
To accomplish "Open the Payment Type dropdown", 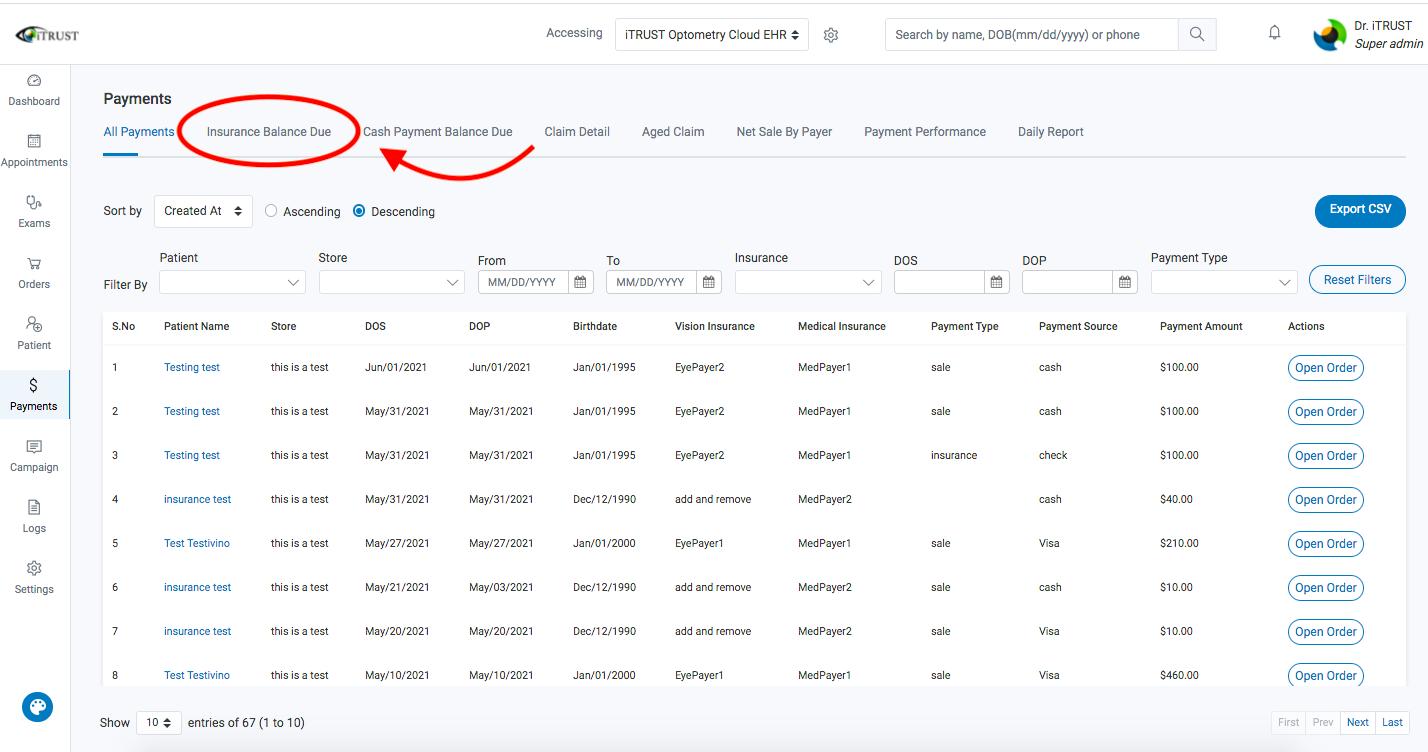I will (1222, 281).
